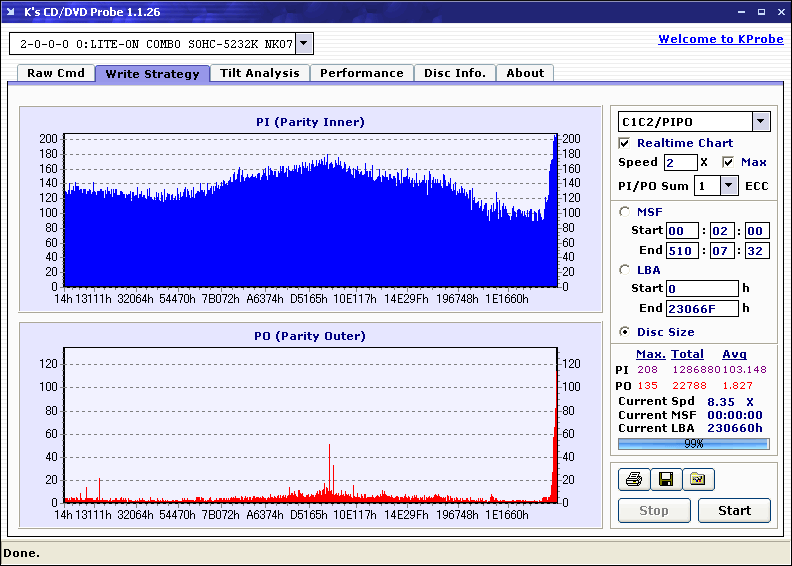Open the Disc Info. tab
792x566 pixels.
coord(454,73)
